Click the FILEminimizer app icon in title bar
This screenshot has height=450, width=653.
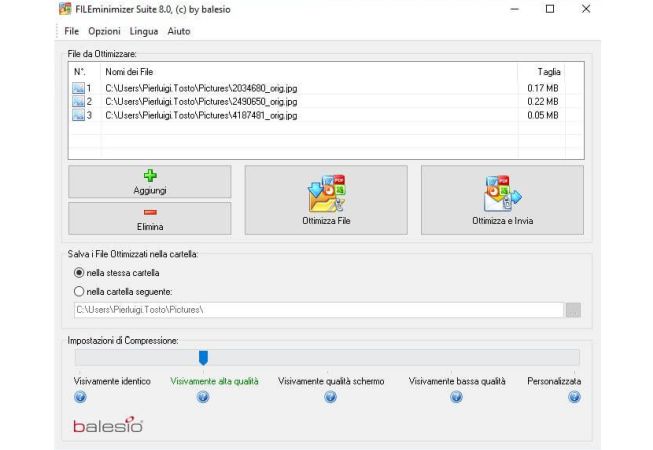65,9
